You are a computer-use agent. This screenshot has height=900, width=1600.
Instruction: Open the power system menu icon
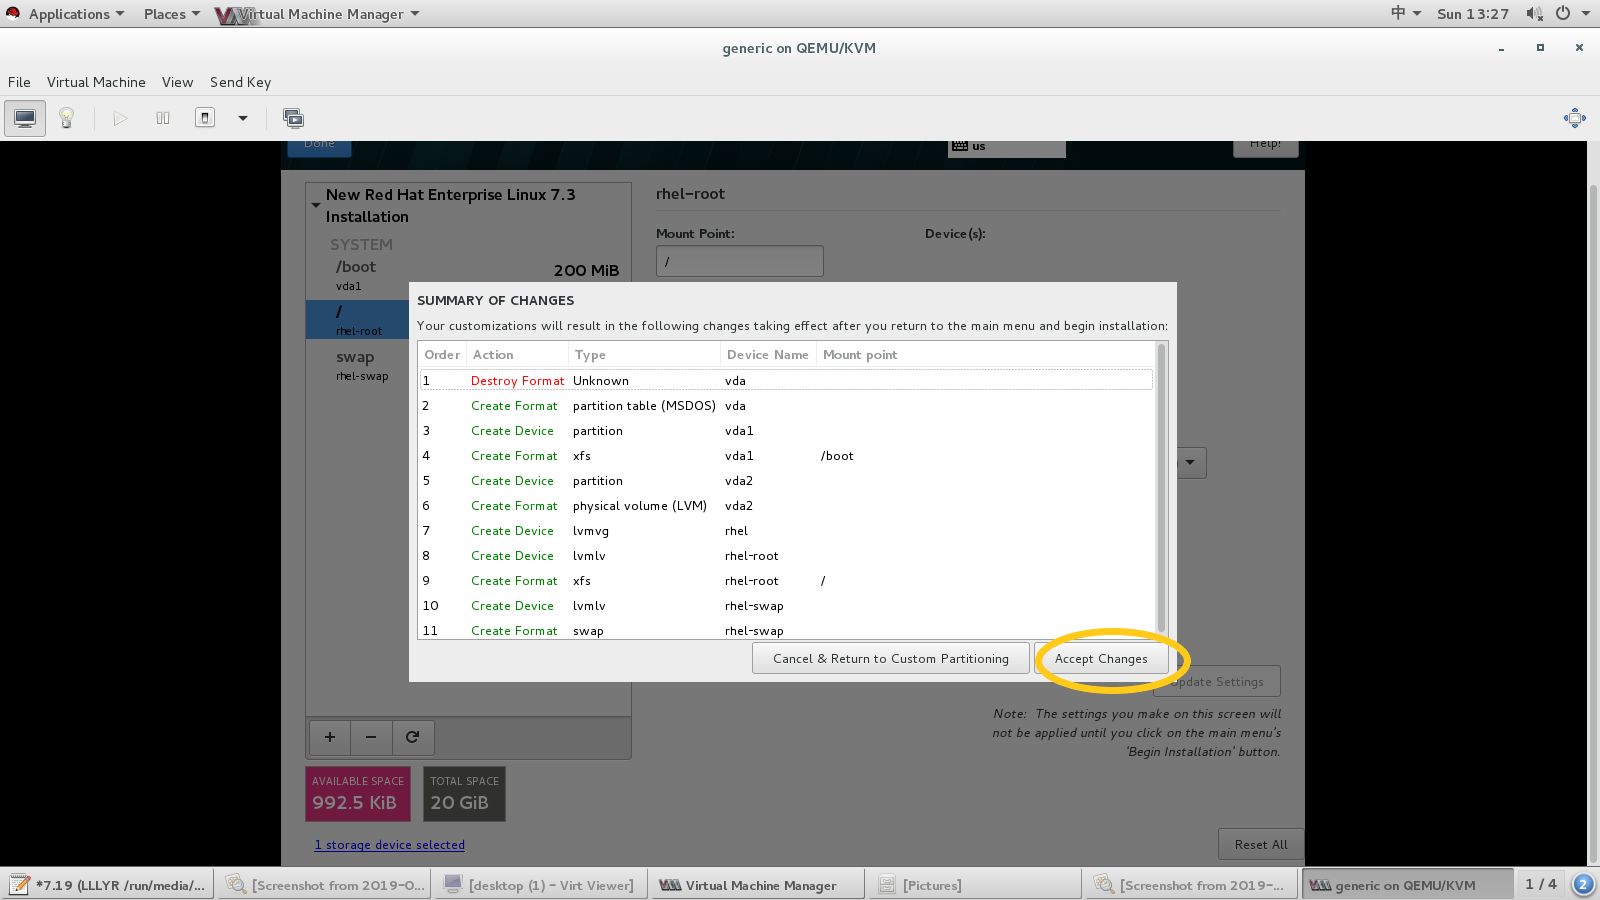pos(1563,13)
